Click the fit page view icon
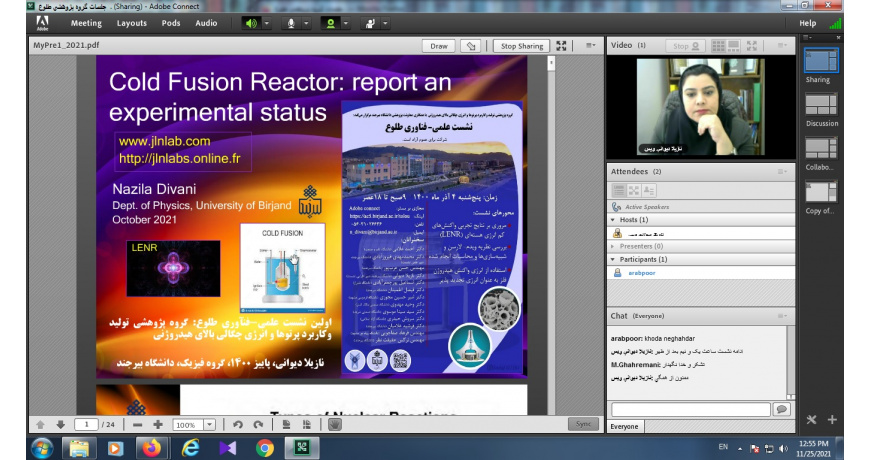Image resolution: width=870 pixels, height=460 pixels. (286, 424)
